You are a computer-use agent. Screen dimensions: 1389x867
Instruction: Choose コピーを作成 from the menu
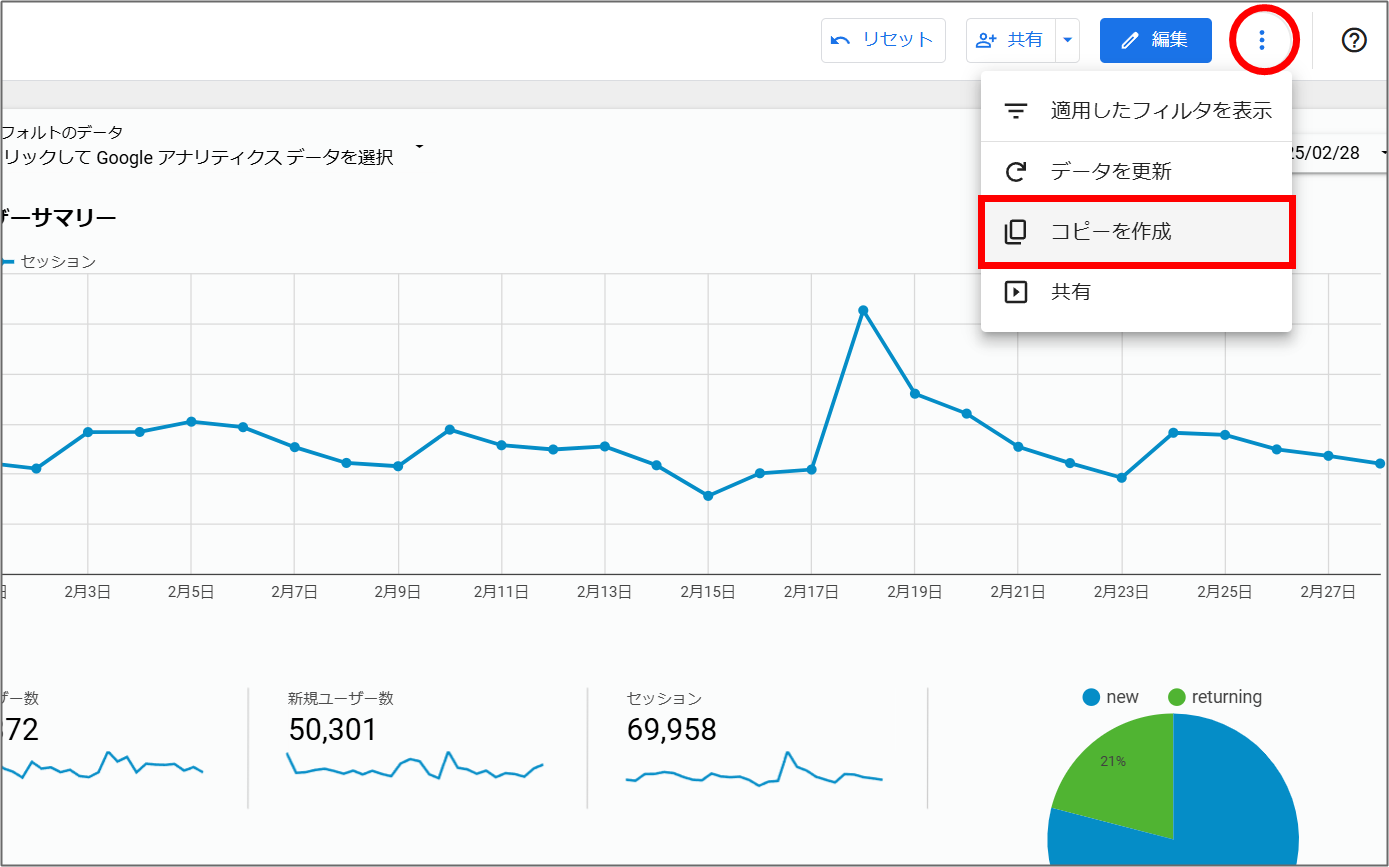(1110, 232)
